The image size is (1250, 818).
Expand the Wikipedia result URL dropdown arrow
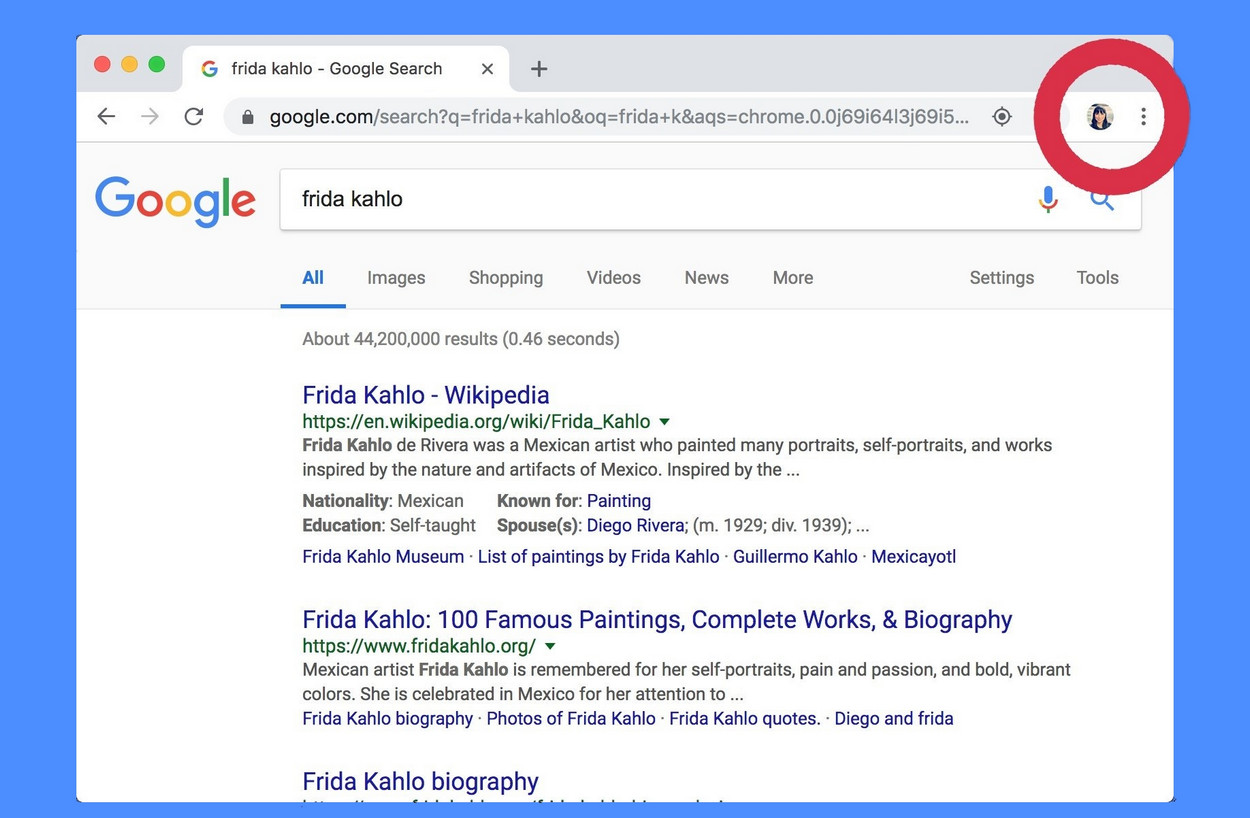(x=664, y=422)
